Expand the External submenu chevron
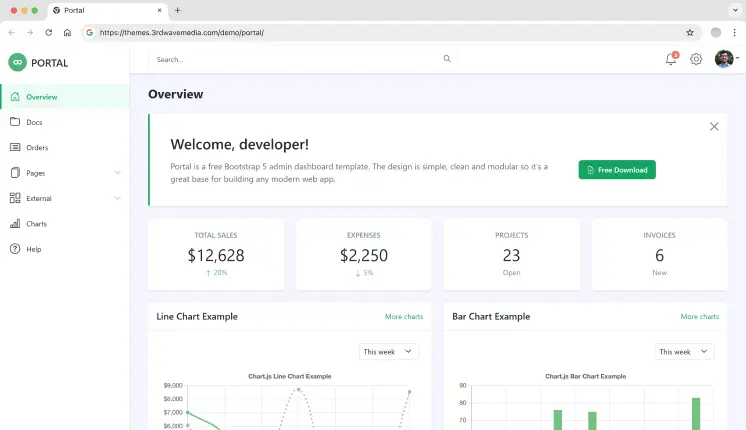The image size is (746, 430). [x=118, y=198]
